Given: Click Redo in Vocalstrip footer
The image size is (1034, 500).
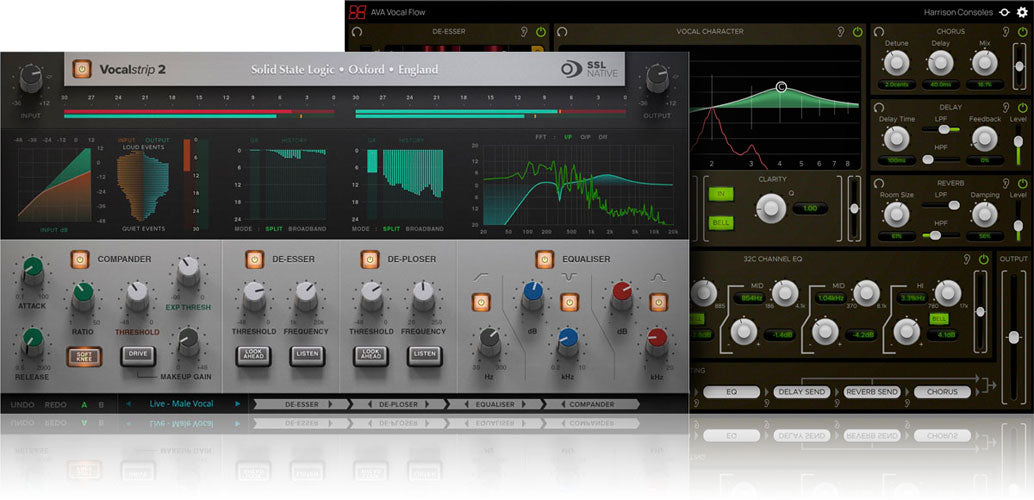Looking at the screenshot, I should 55,404.
